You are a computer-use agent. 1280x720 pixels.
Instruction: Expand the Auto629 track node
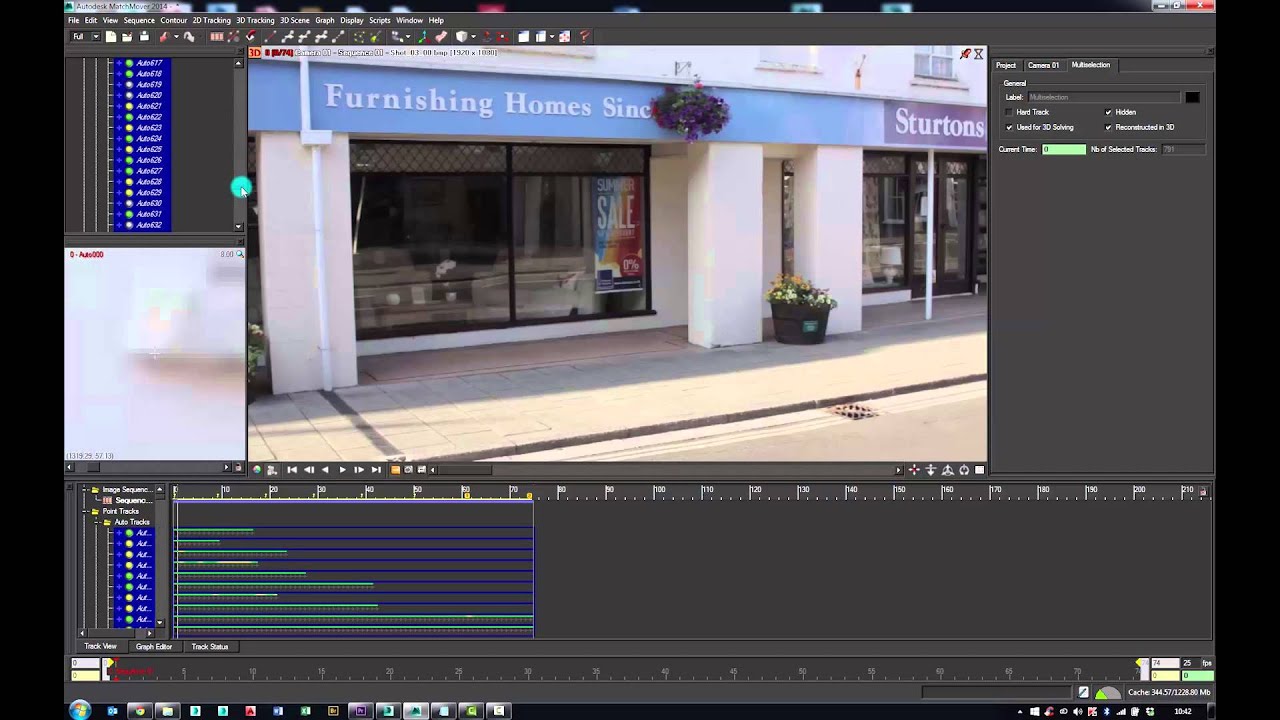119,192
